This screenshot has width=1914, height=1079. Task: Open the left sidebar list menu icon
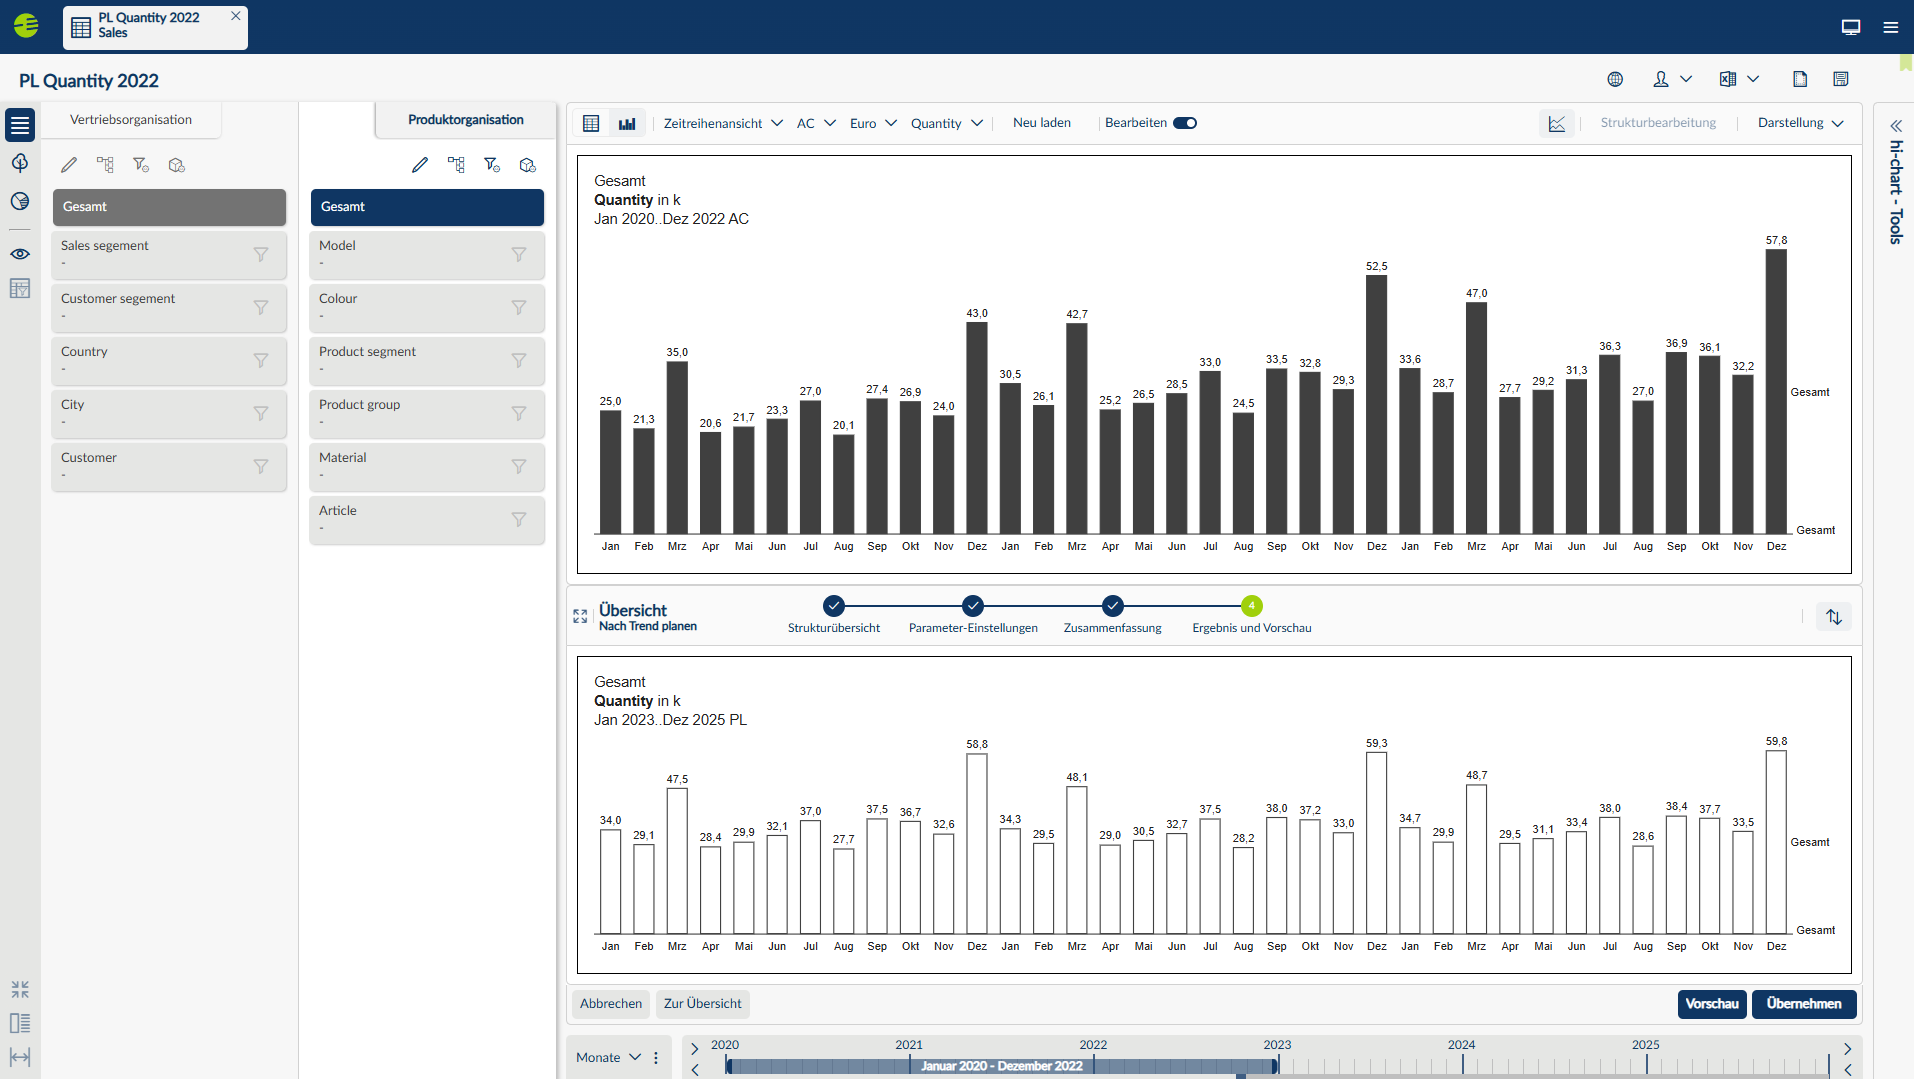tap(20, 125)
